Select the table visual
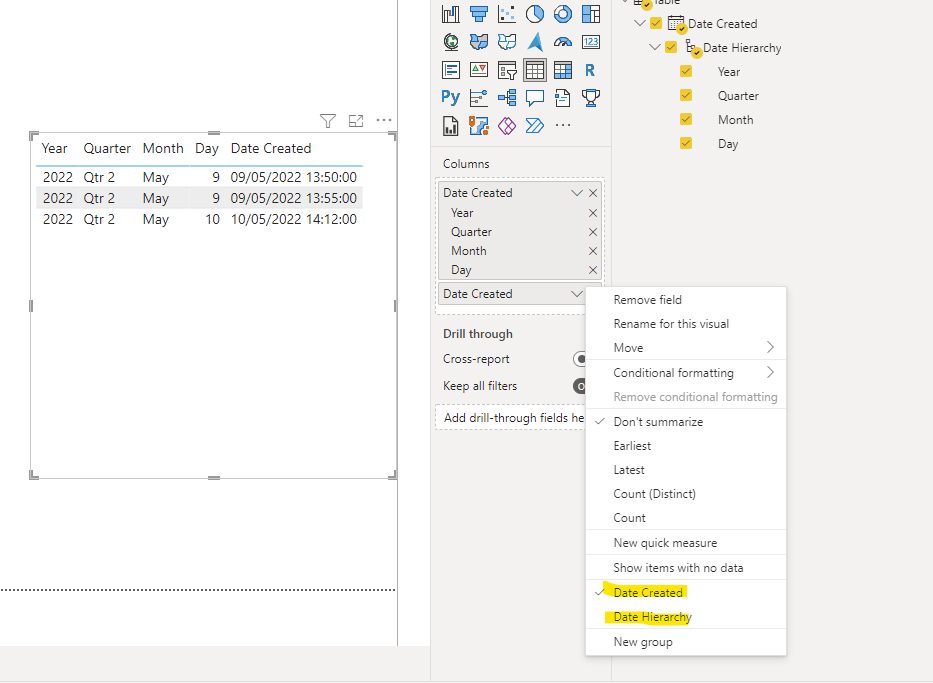 tap(535, 70)
